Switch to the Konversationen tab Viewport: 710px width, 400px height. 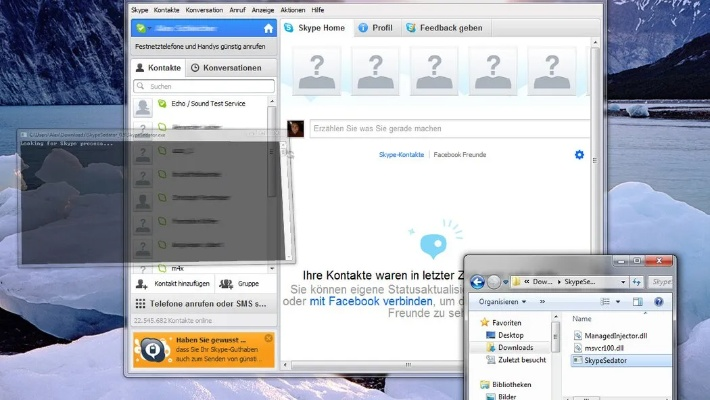coord(225,68)
